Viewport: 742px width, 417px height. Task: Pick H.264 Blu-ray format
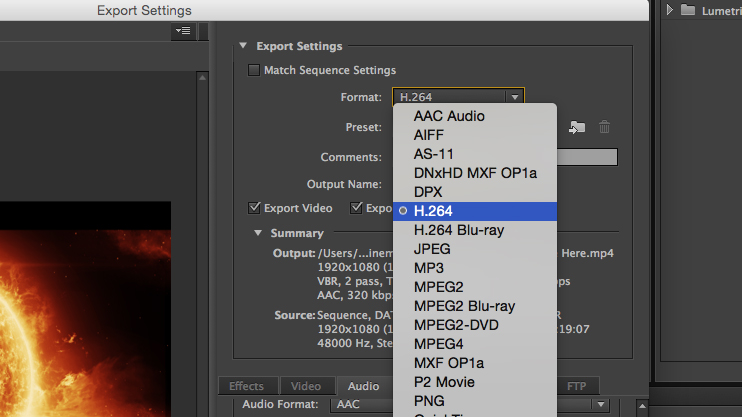[475, 230]
